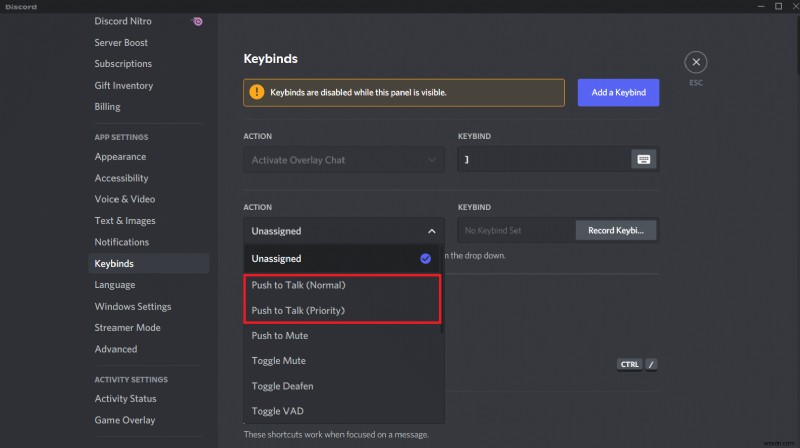This screenshot has width=800, height=448.
Task: Click the Overlay Chat keybind input field
Action: 541,159
